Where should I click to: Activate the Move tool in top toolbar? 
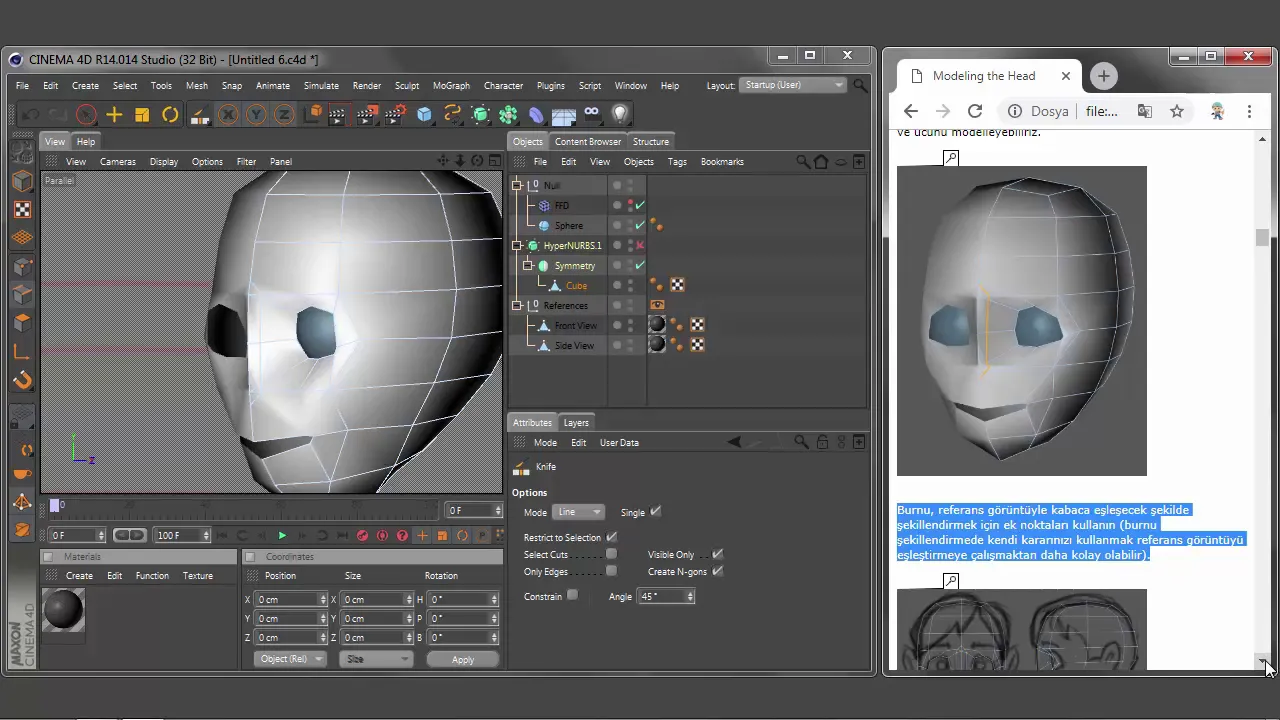[114, 115]
